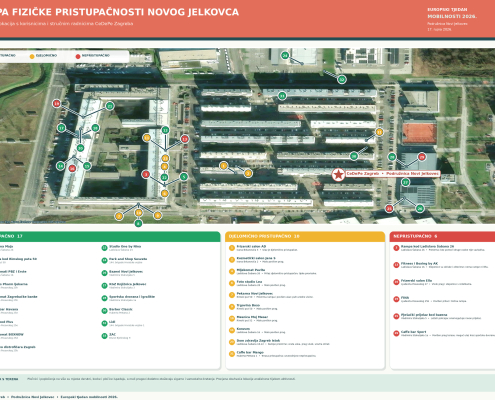Select red map marker 13
Viewport: 495px width, 400px height.
pyautogui.click(x=185, y=139)
